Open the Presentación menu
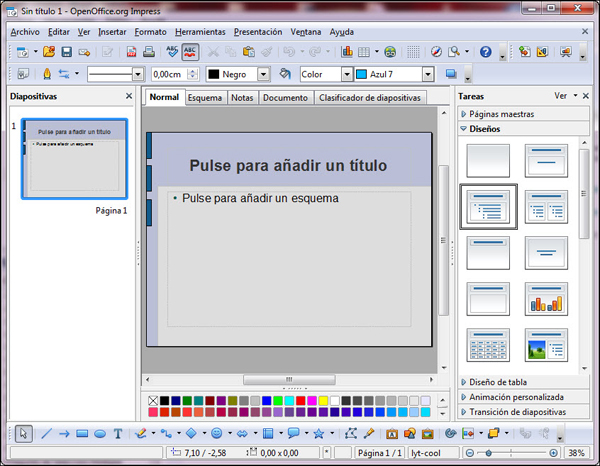 258,32
